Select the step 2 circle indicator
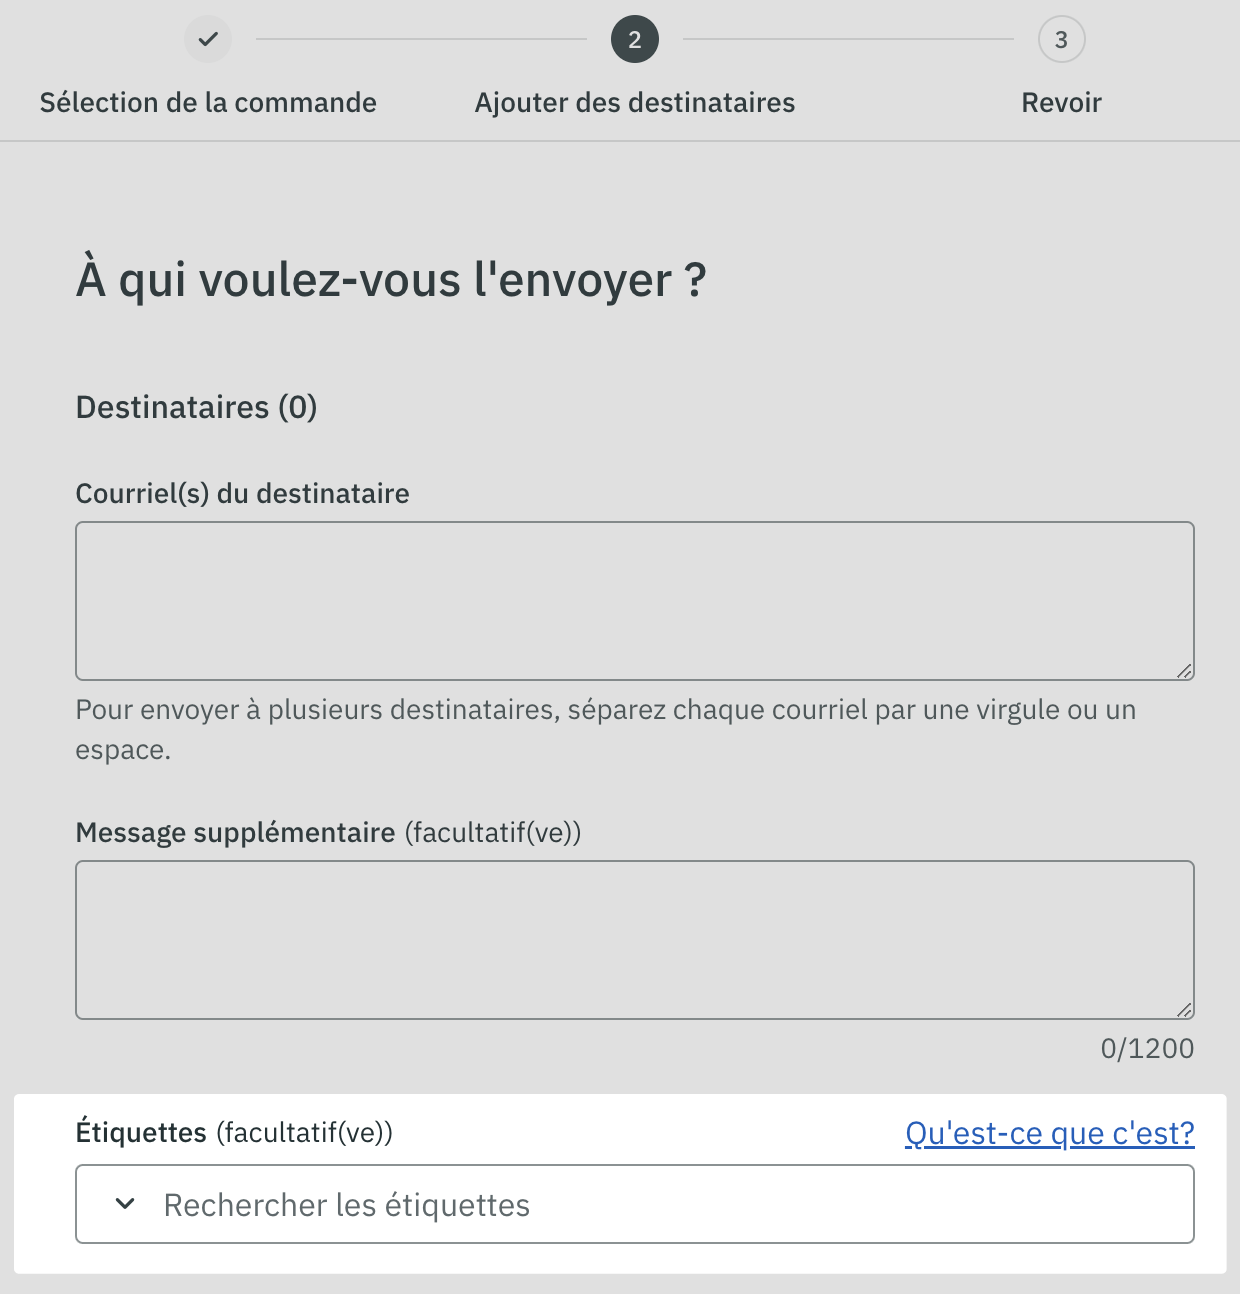This screenshot has height=1294, width=1240. (x=634, y=39)
